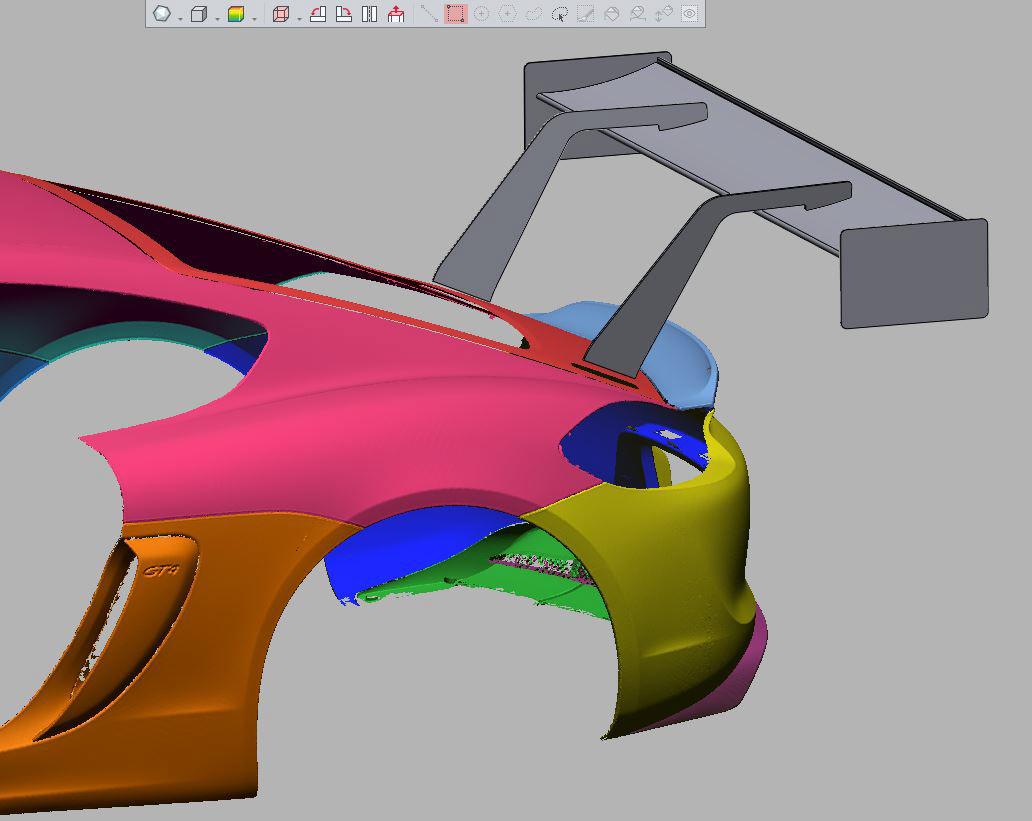Select the paint brush selection icon
The height and width of the screenshot is (821, 1032).
pos(585,14)
